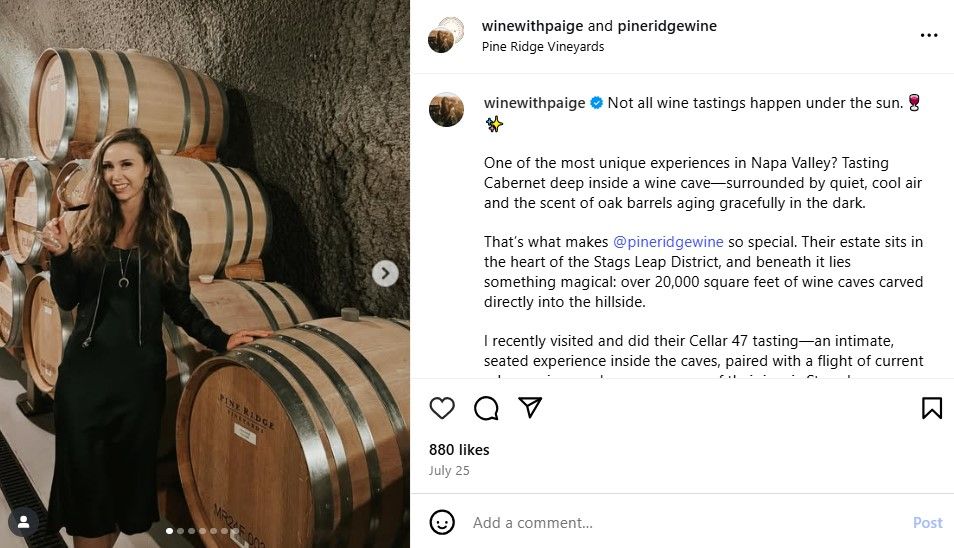Image resolution: width=954 pixels, height=548 pixels.
Task: Open the overlapping avatars in the post header
Action: [446, 35]
